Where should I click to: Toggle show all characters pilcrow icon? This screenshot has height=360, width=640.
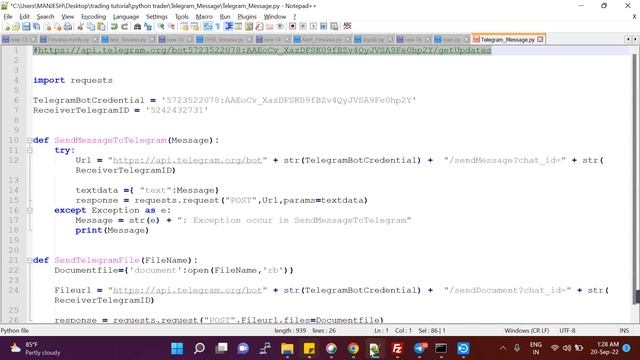[x=218, y=27]
